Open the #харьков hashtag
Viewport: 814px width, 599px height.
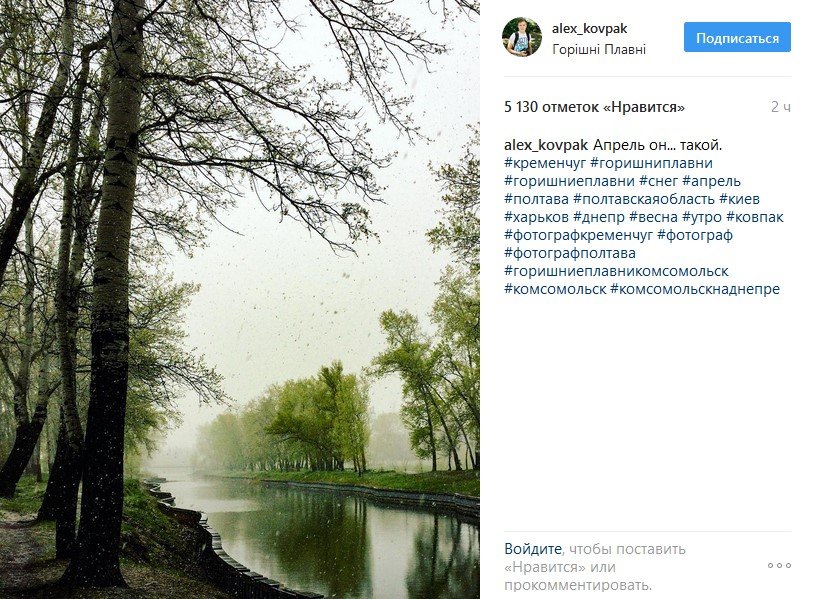pyautogui.click(x=536, y=217)
